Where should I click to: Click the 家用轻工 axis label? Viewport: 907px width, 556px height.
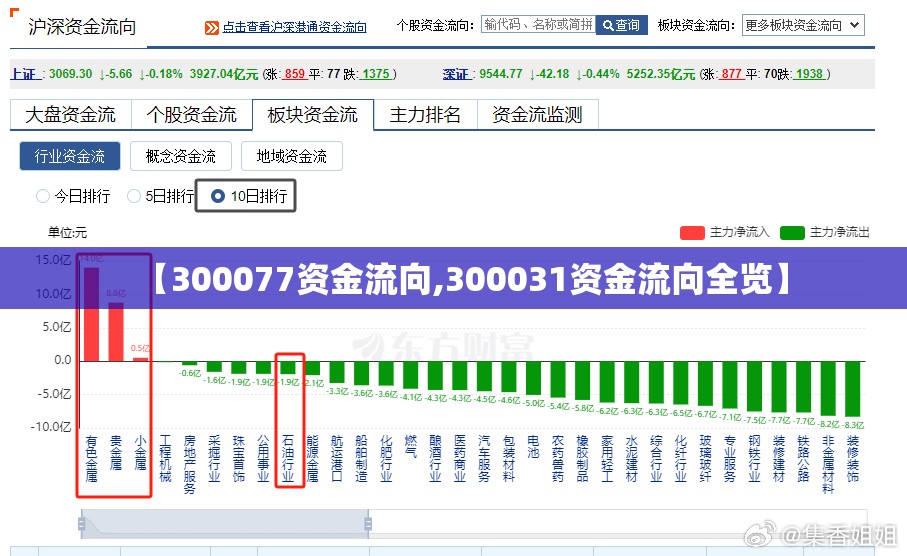(x=607, y=459)
